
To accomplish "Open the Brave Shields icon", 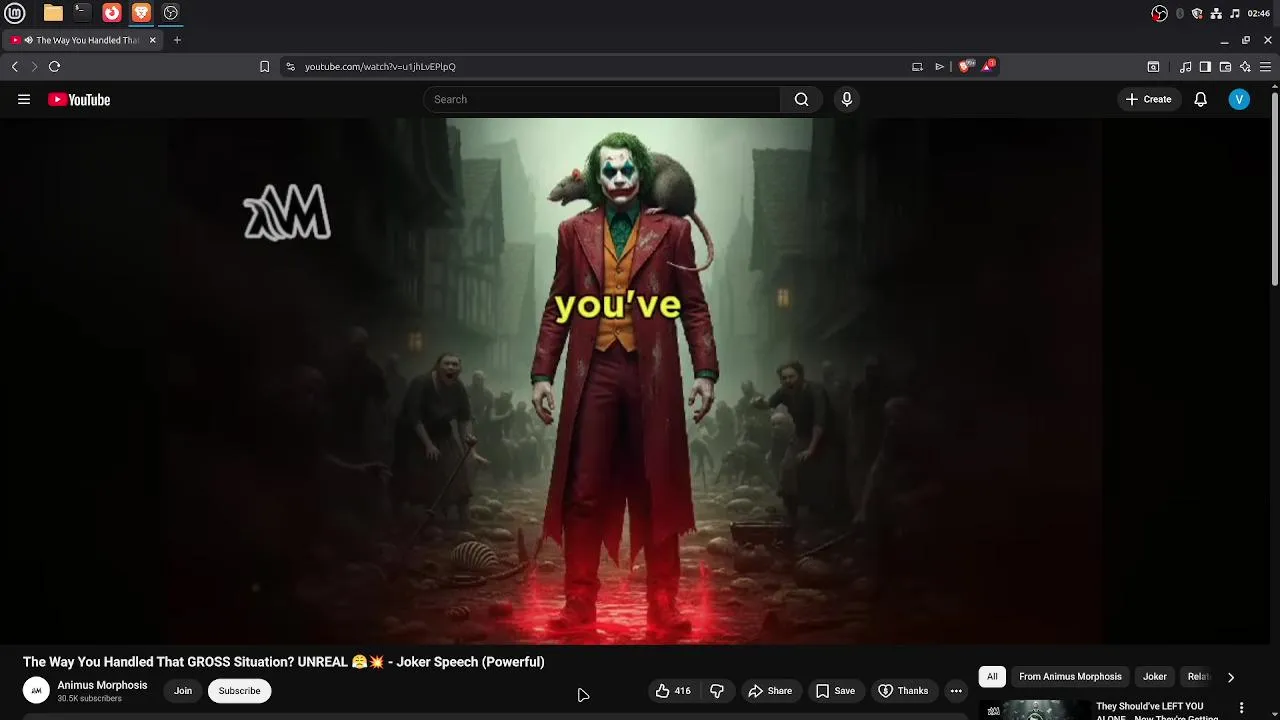I will (x=964, y=67).
